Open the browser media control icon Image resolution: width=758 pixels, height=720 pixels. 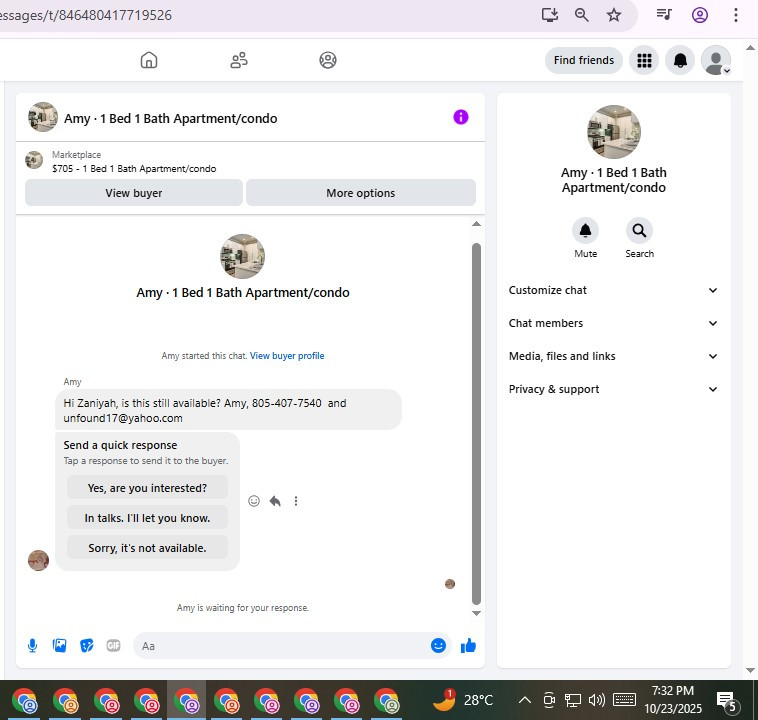(664, 15)
